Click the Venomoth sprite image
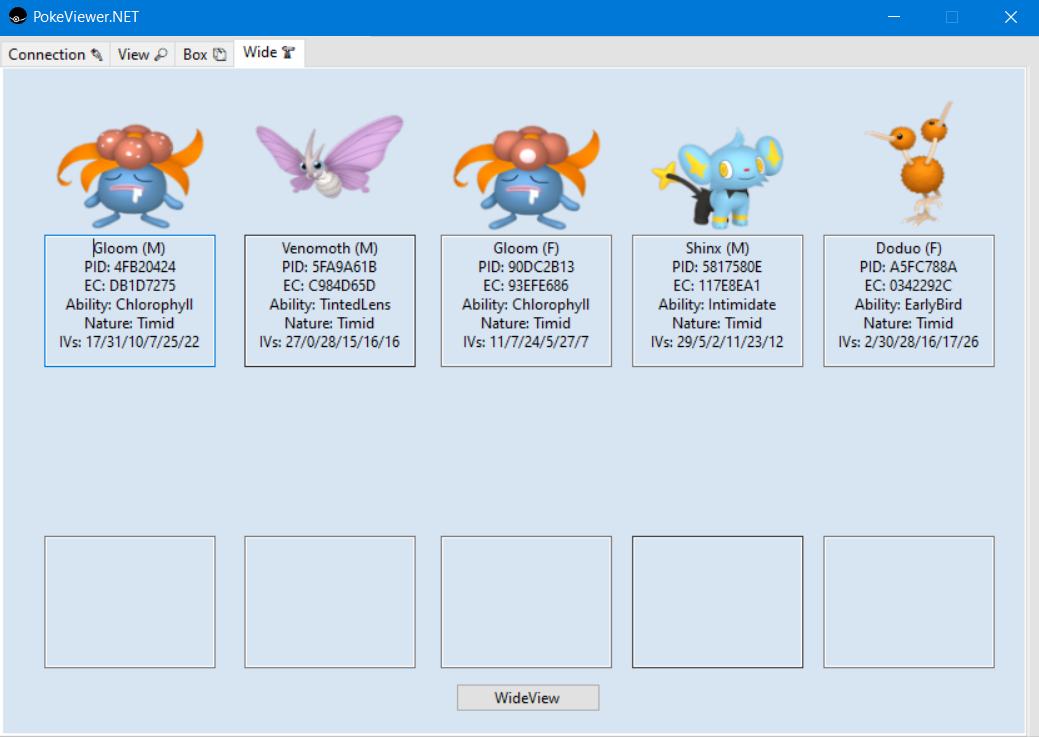 [329, 156]
